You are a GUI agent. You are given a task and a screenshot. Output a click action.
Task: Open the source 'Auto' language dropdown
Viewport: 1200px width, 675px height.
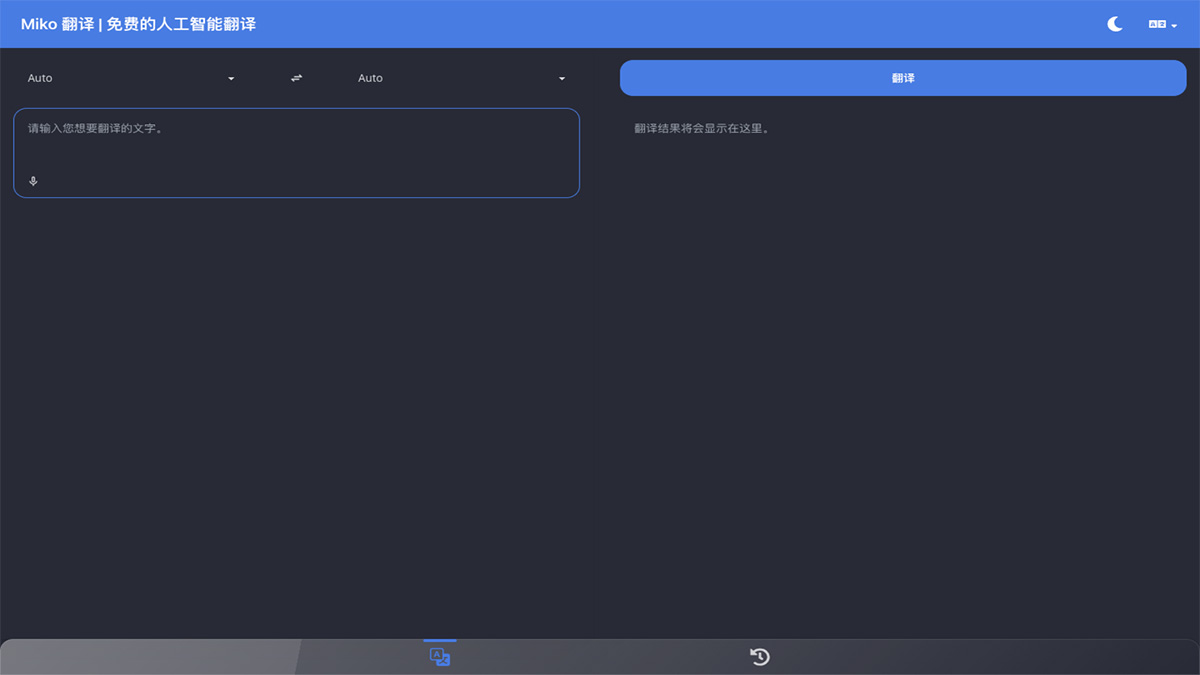point(130,77)
